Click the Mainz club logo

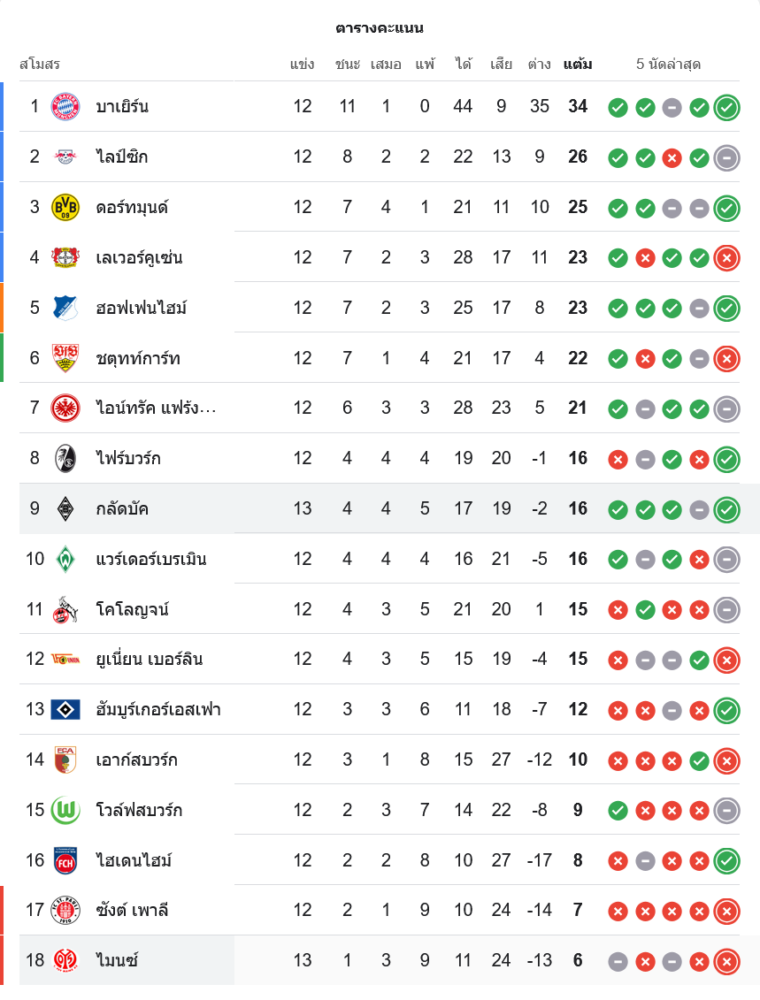click(65, 961)
